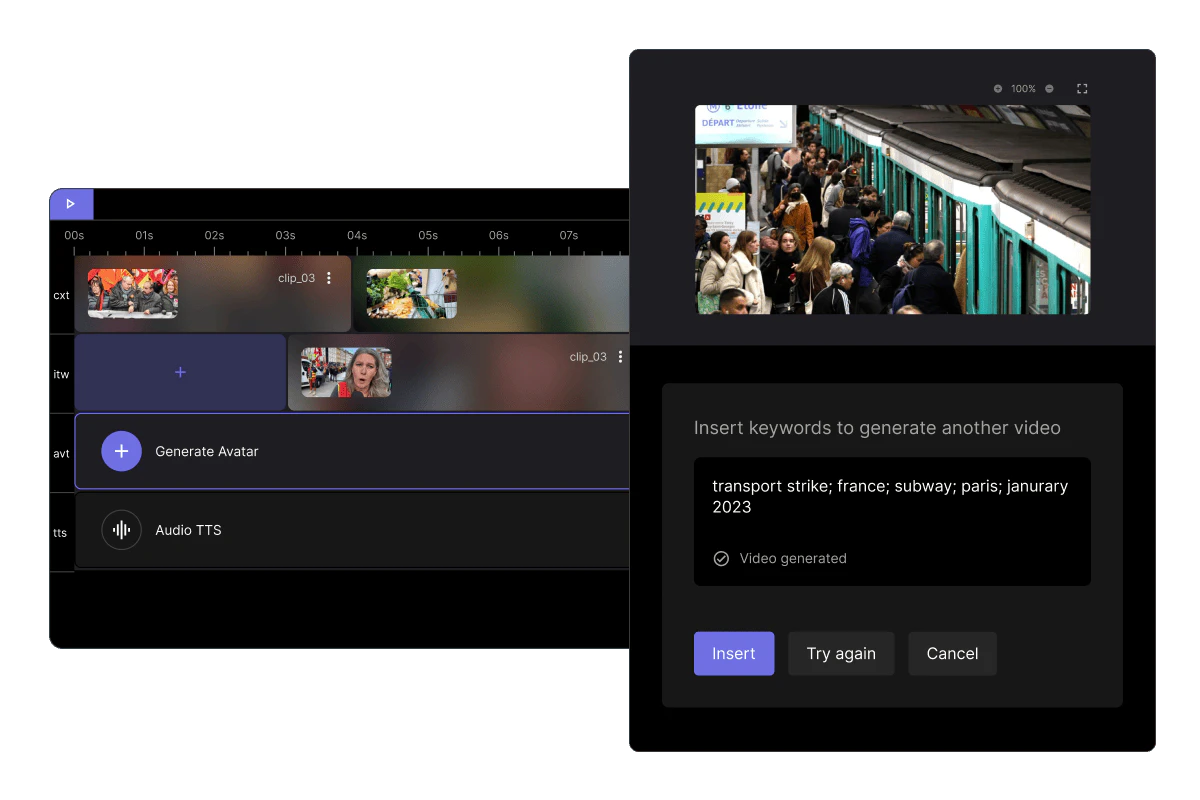Click the checkmark next to Video generated
This screenshot has width=1200, height=800.
tap(721, 558)
